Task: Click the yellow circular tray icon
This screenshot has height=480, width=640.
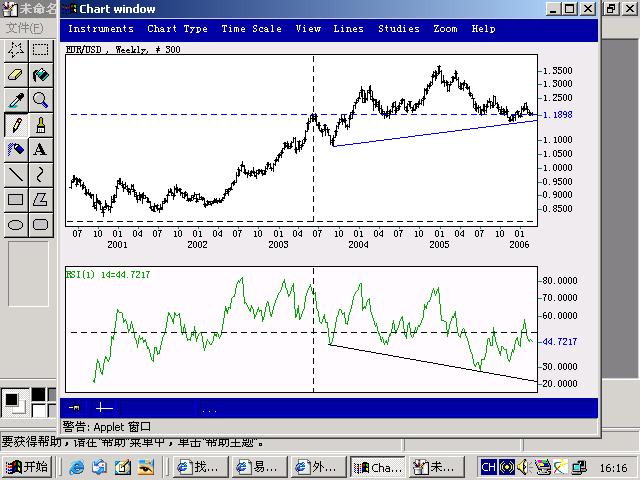Action: coord(507,467)
